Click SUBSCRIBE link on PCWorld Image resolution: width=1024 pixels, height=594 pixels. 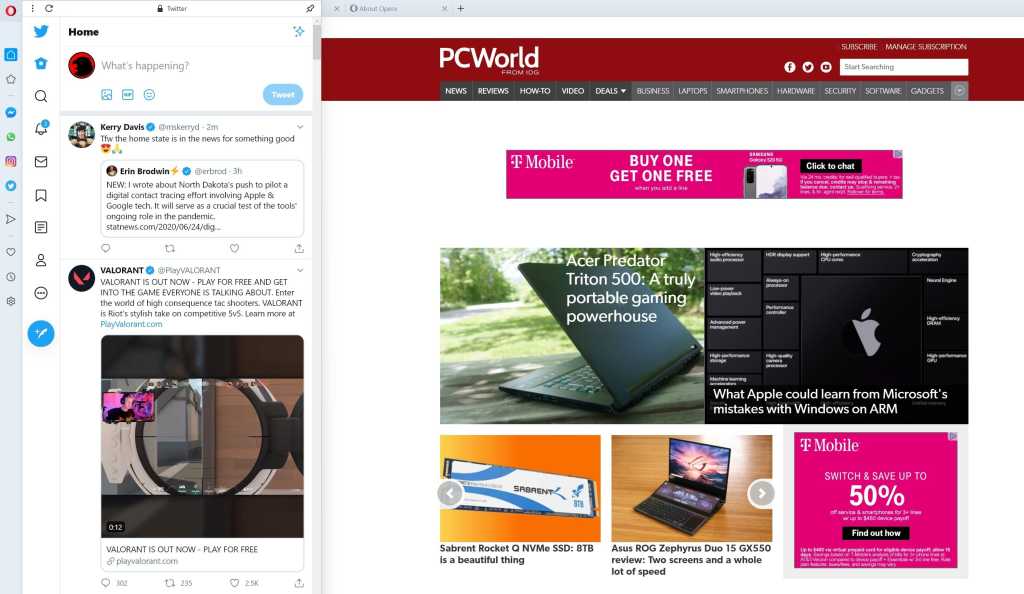coord(859,47)
